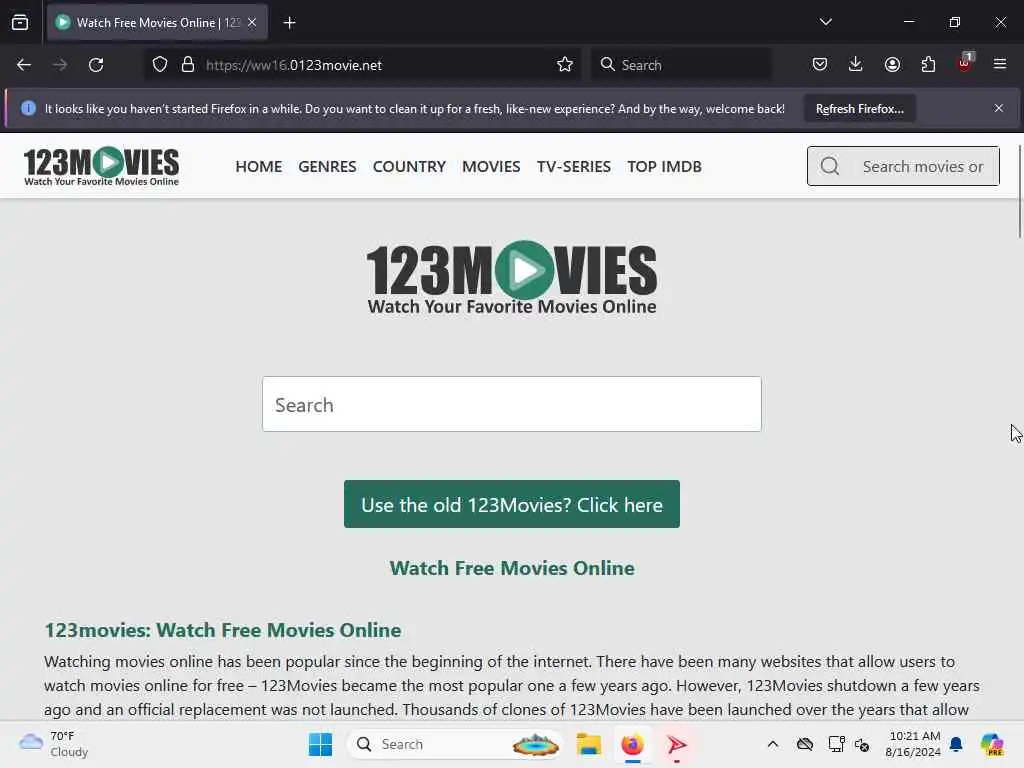
Task: Open the TV-SERIES nav item
Action: [573, 167]
